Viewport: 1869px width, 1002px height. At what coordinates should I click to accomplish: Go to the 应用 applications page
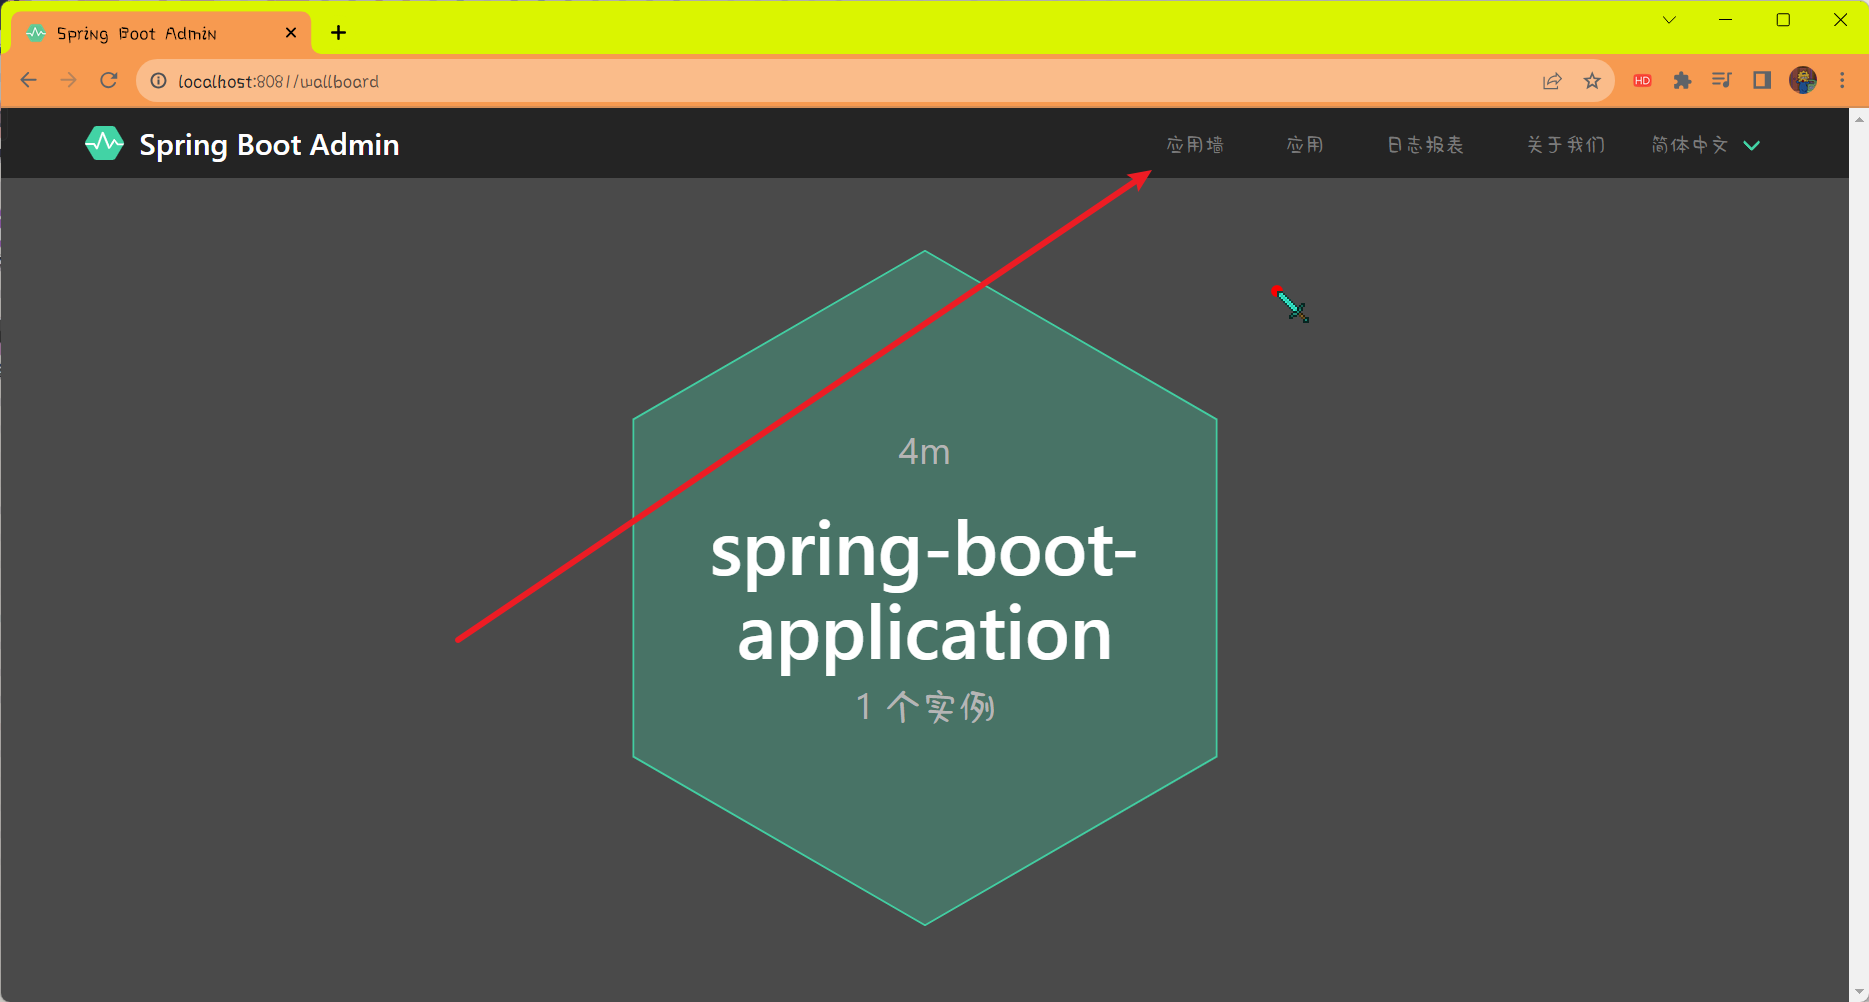(x=1305, y=145)
